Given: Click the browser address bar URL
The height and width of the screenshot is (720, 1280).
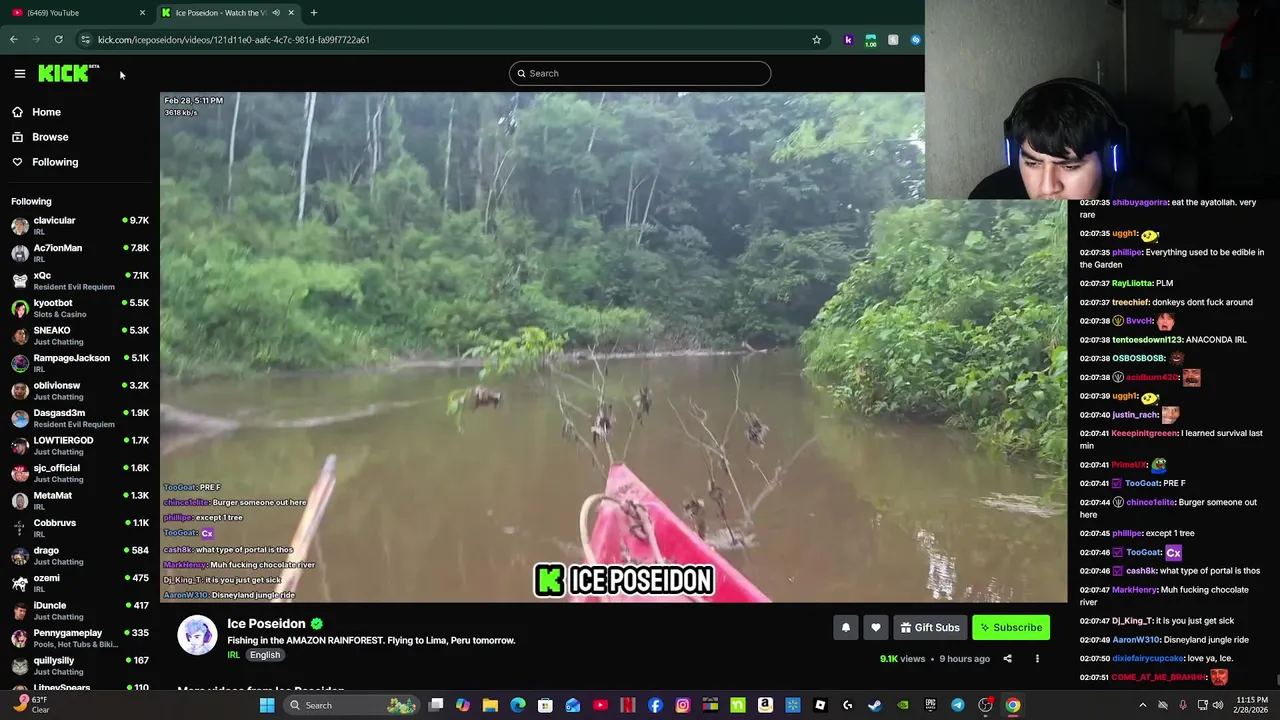Looking at the screenshot, I should click(234, 40).
